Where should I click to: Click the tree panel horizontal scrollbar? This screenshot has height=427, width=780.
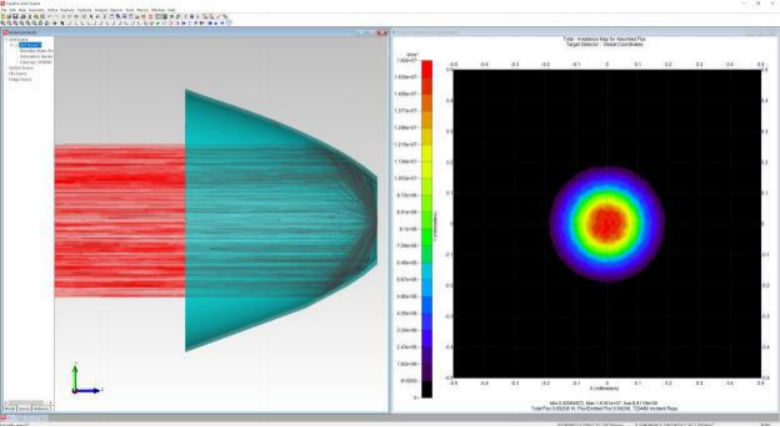point(28,402)
